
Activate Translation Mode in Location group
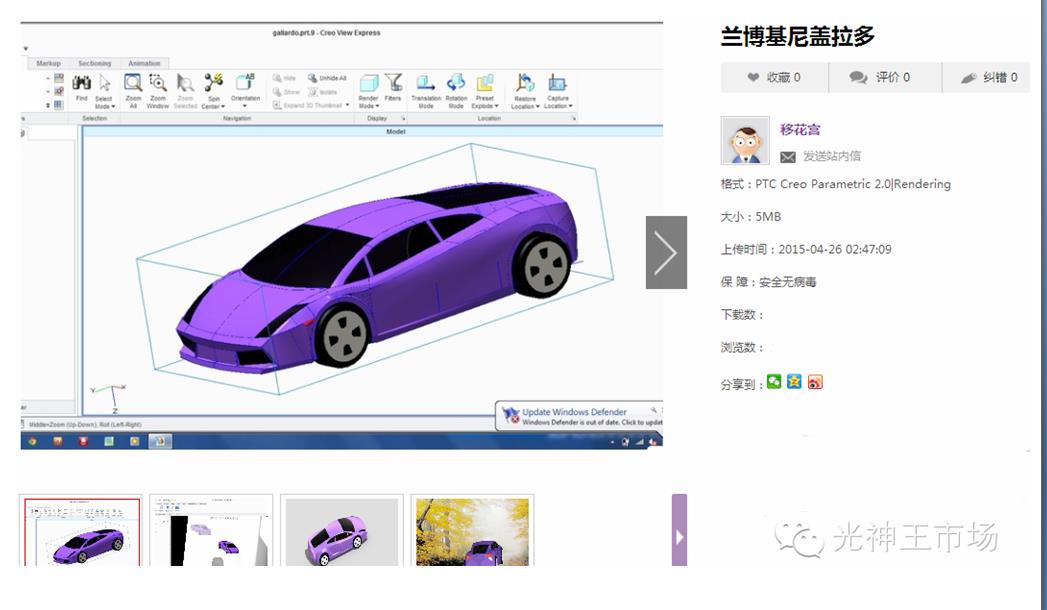click(425, 91)
